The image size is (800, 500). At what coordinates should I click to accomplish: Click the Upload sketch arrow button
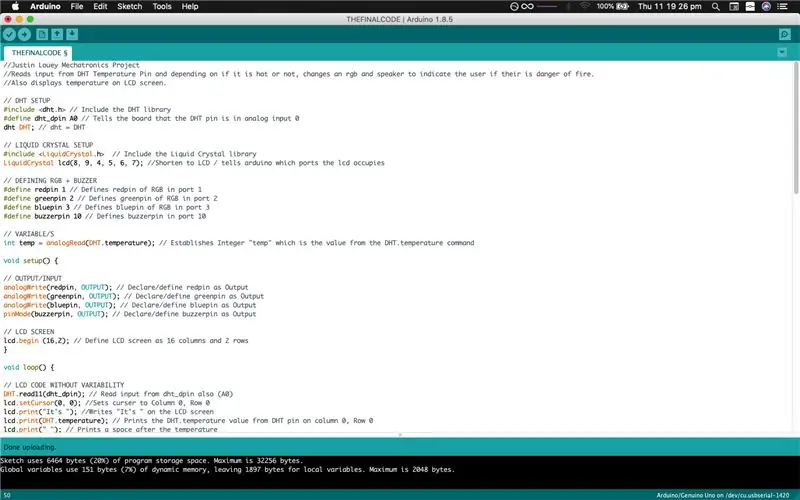[x=24, y=34]
